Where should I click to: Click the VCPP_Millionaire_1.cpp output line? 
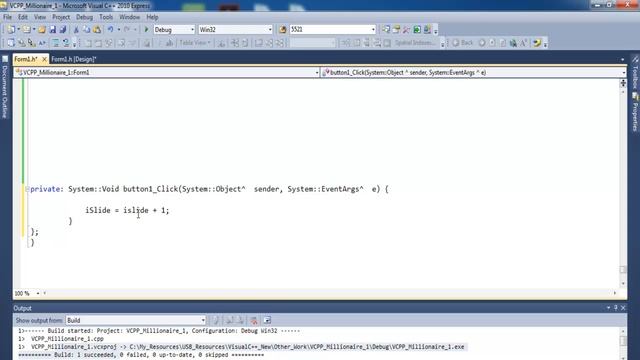[67, 339]
